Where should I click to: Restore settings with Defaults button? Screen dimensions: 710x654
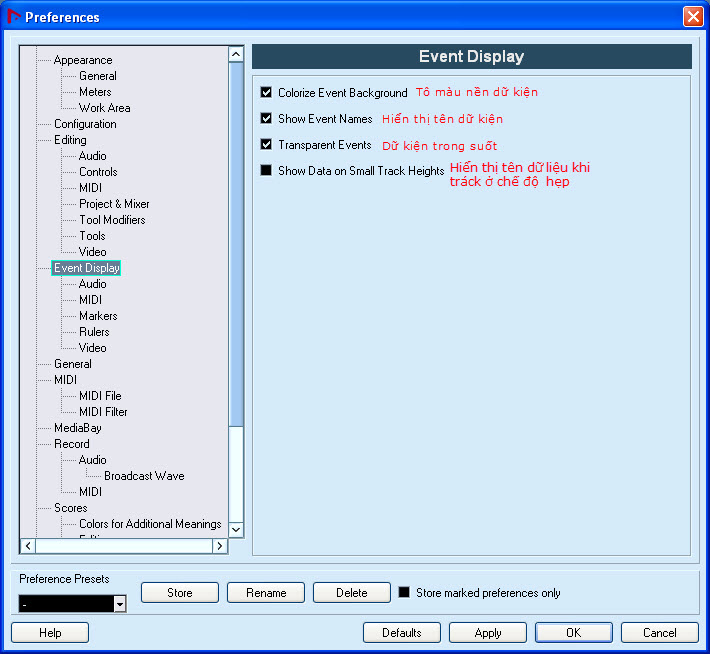(402, 633)
